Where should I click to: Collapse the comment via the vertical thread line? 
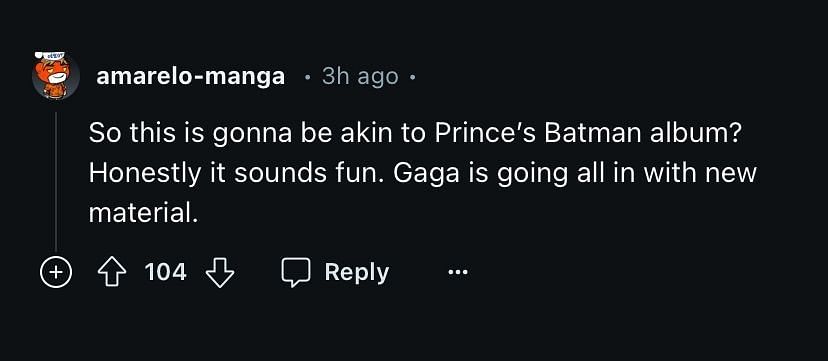coord(55,181)
